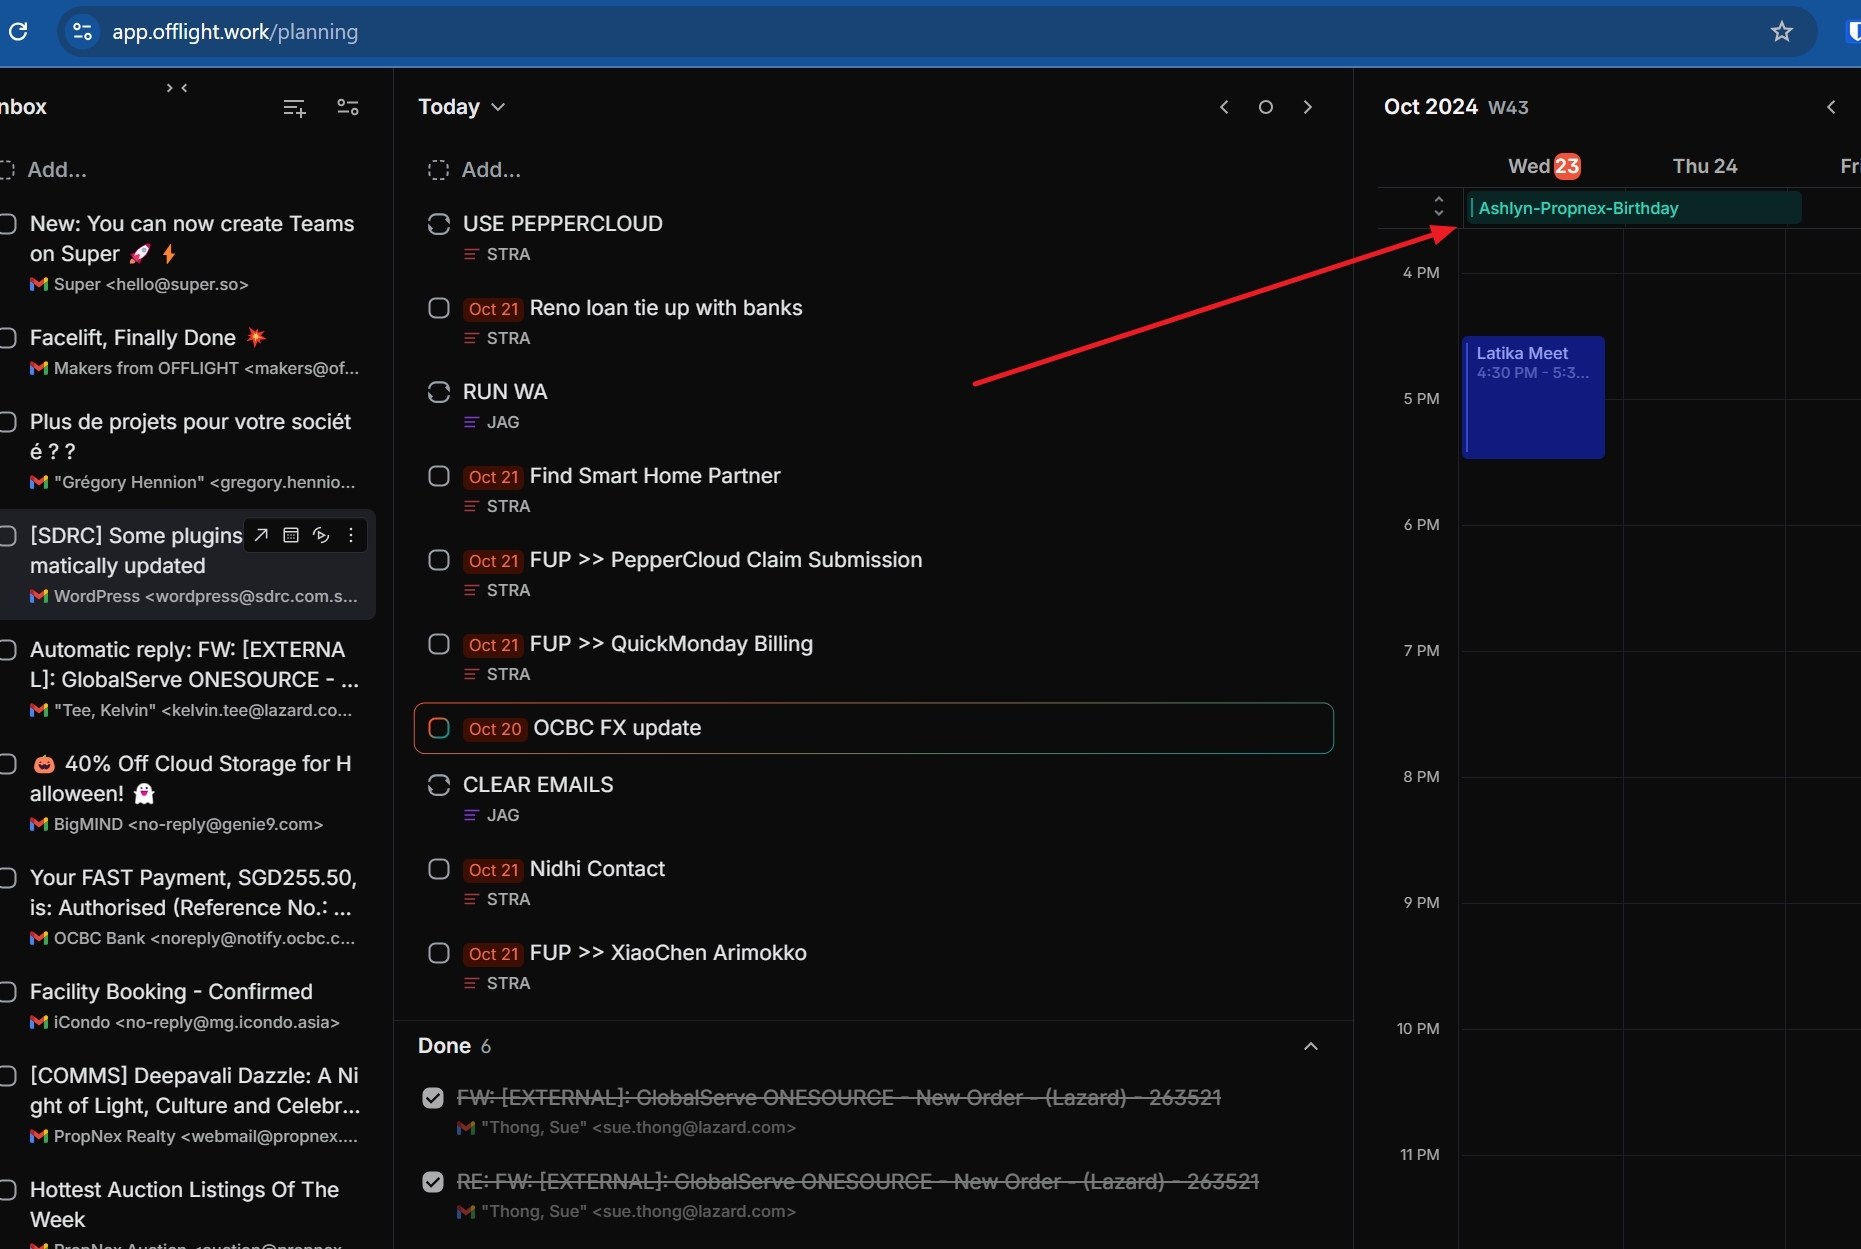The width and height of the screenshot is (1861, 1249).
Task: Collapse the Inbox panel using arrows icon
Action: point(177,88)
